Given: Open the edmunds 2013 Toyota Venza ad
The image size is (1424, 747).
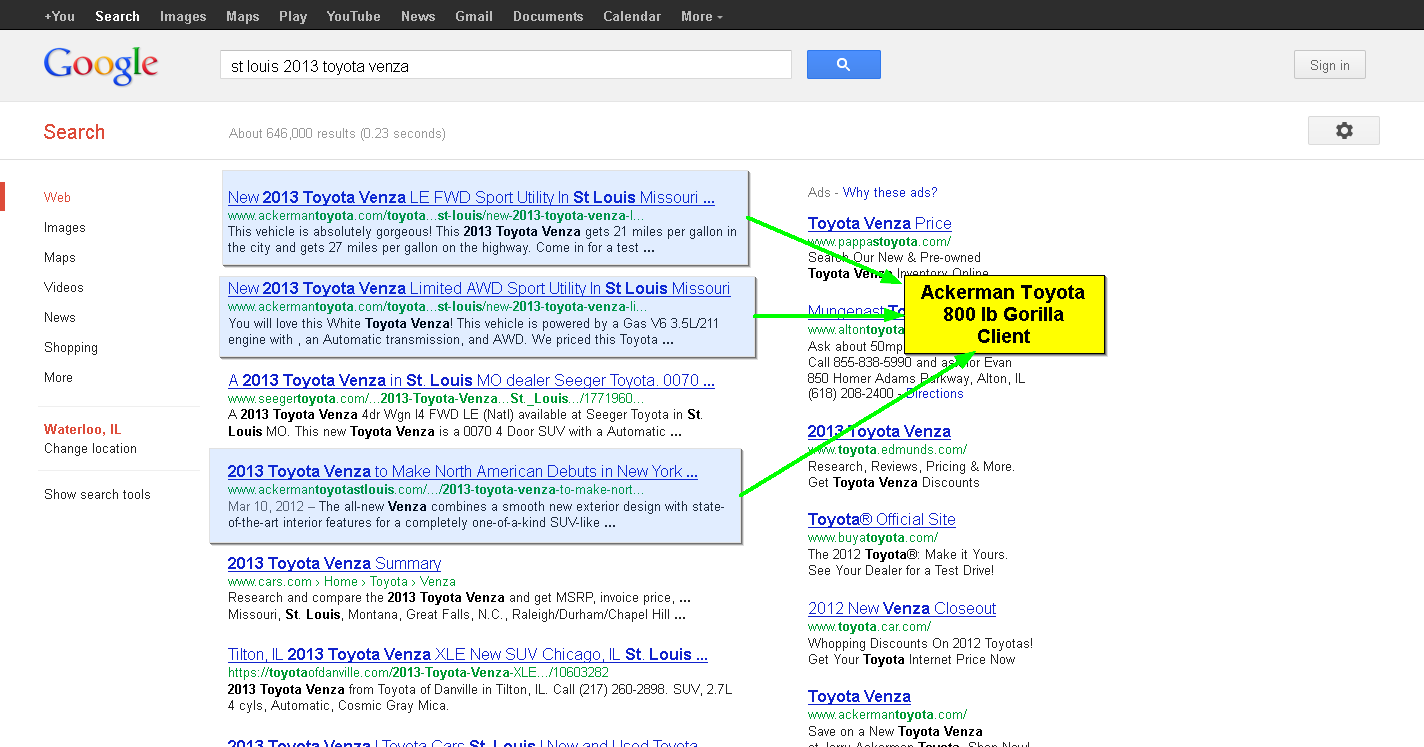Looking at the screenshot, I should [x=879, y=431].
